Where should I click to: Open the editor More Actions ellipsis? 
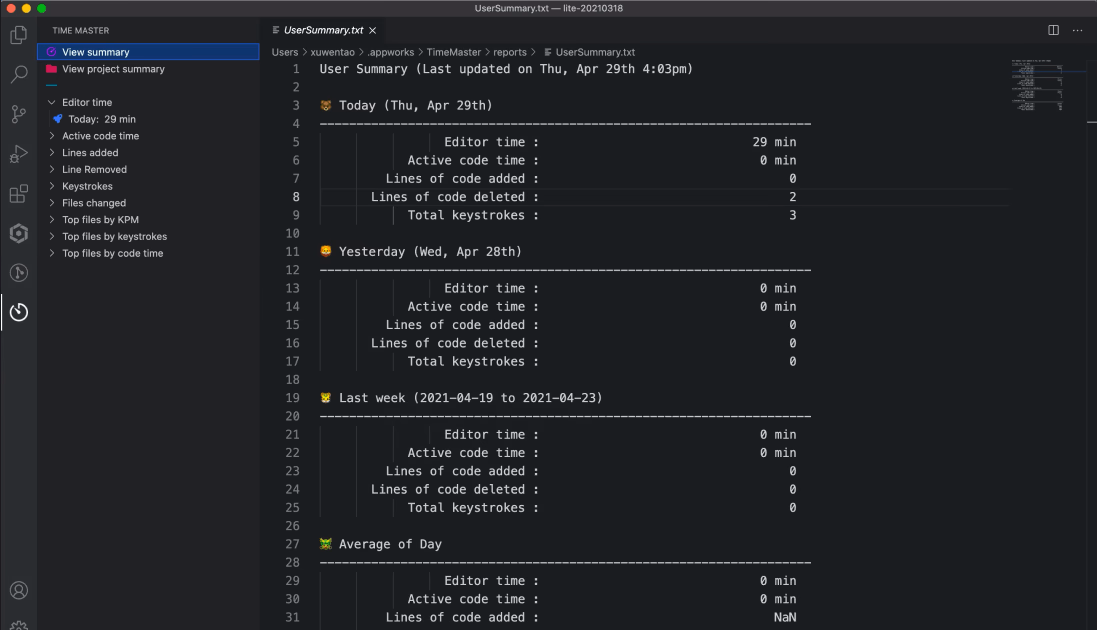click(x=1077, y=30)
